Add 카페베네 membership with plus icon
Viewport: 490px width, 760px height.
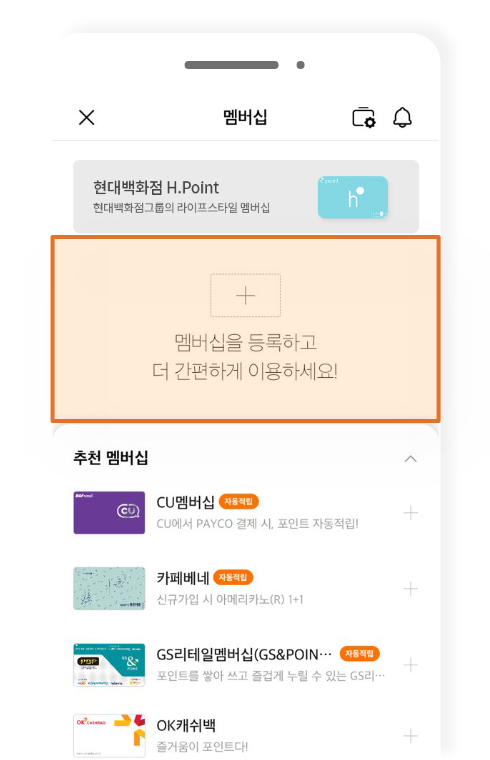click(x=411, y=588)
